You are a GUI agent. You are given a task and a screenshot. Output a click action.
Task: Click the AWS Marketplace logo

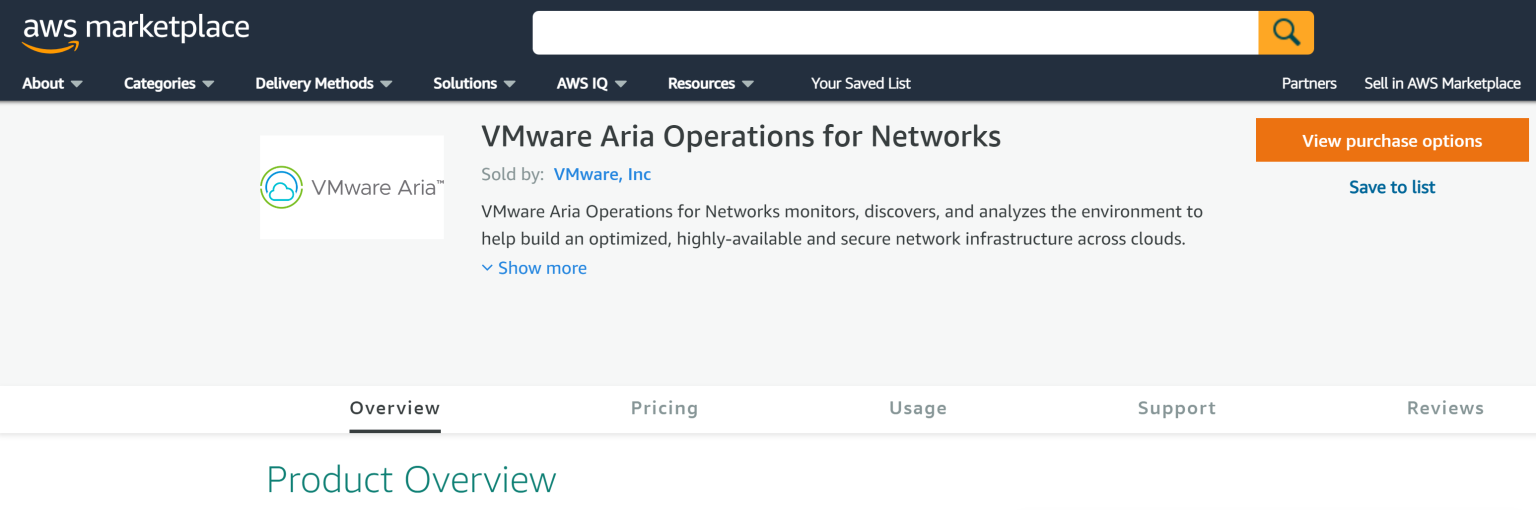click(135, 32)
